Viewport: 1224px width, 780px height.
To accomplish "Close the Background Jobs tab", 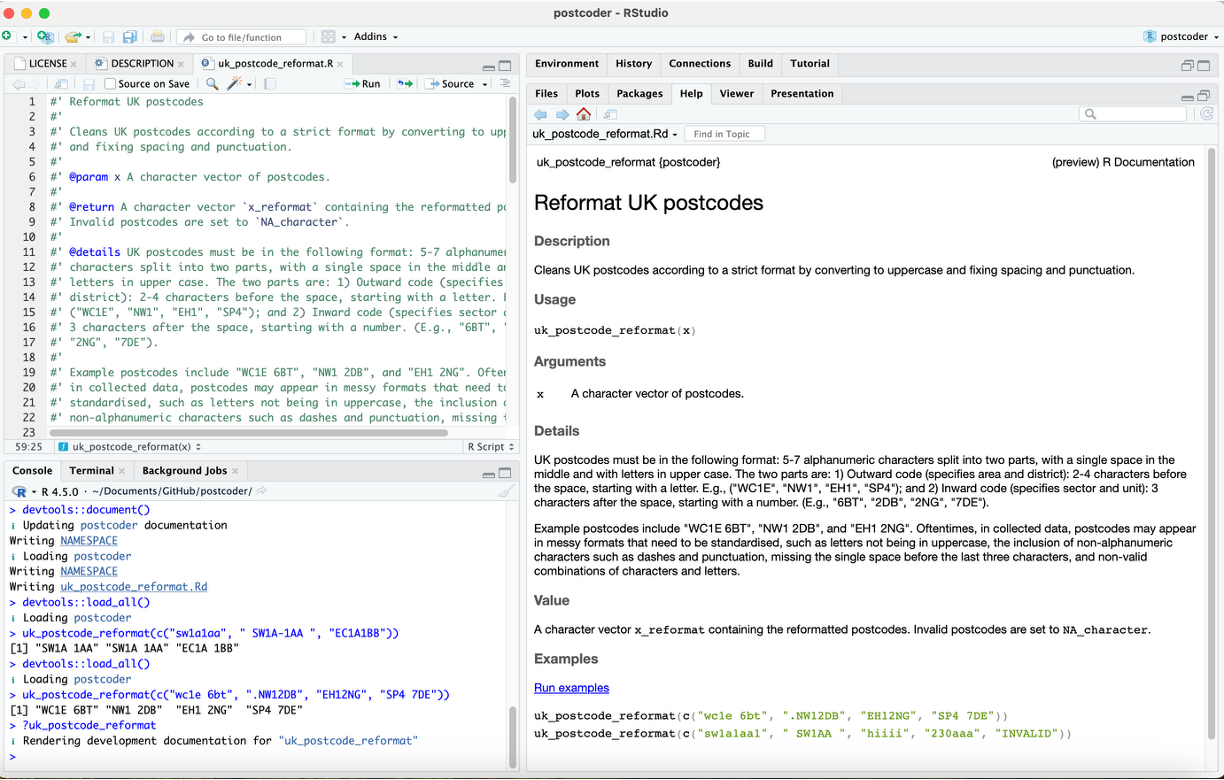I will pos(235,471).
